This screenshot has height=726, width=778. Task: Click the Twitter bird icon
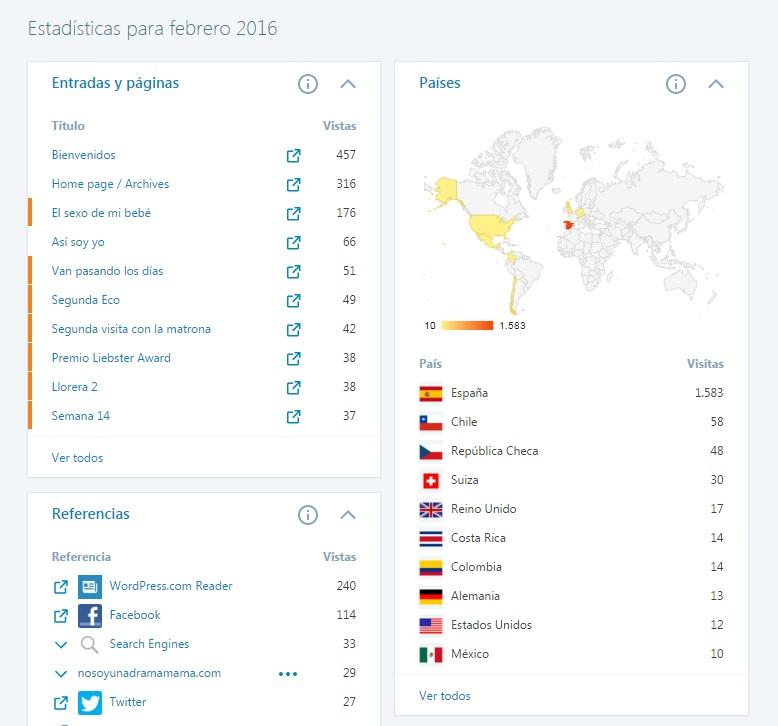[x=90, y=702]
